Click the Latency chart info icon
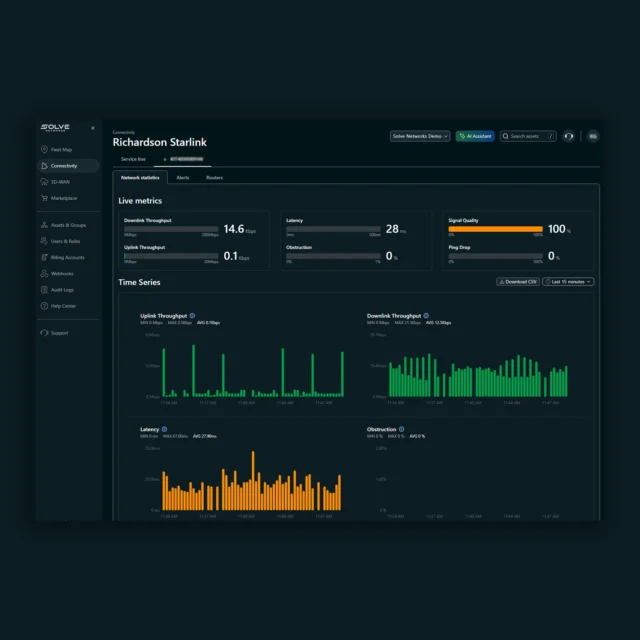 (x=164, y=428)
